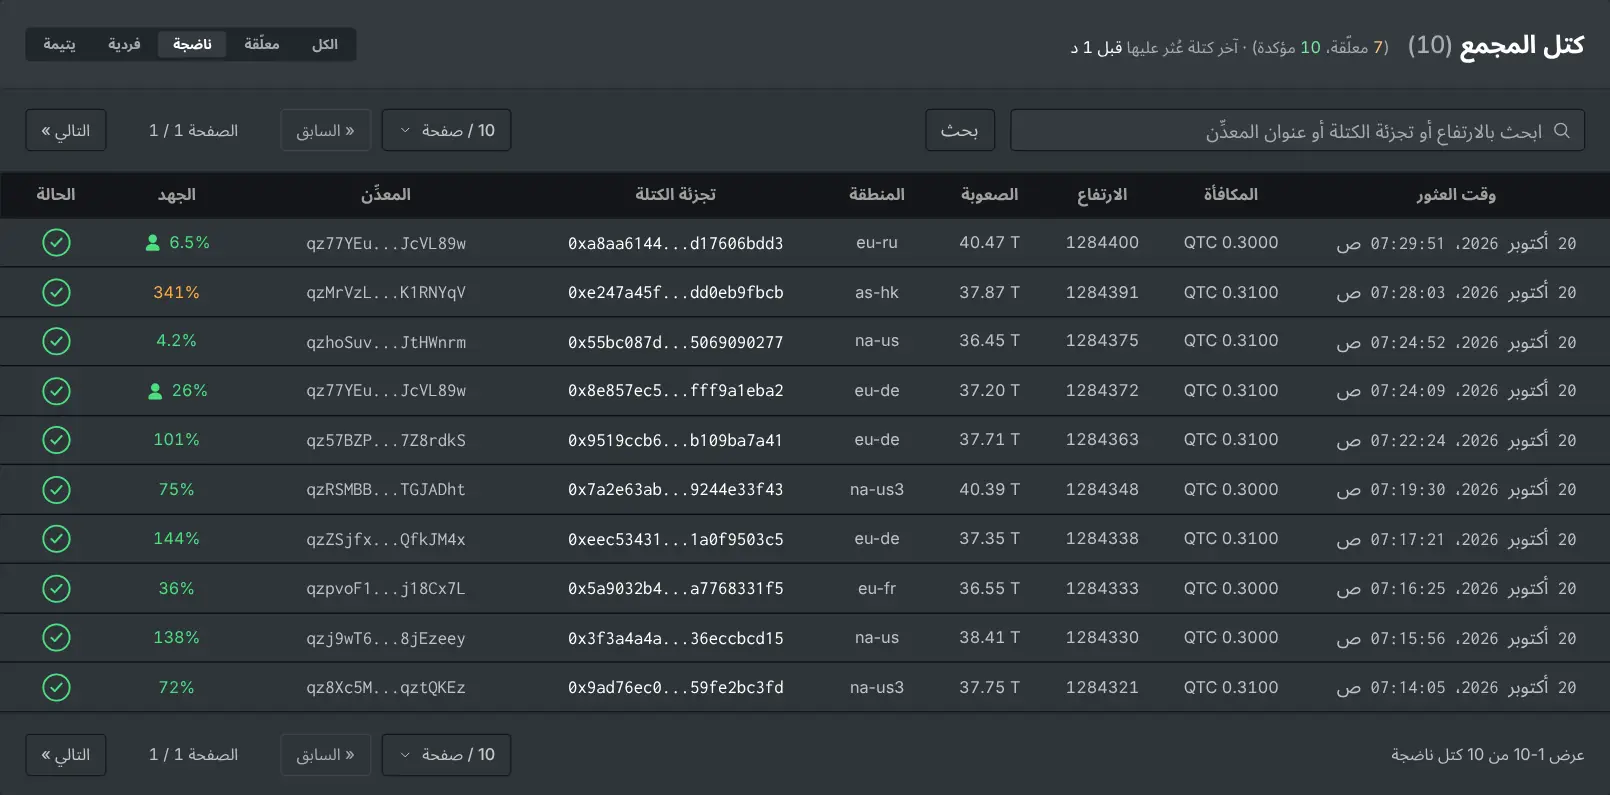Click the status check icon for block 1284375
The image size is (1610, 795).
[57, 341]
